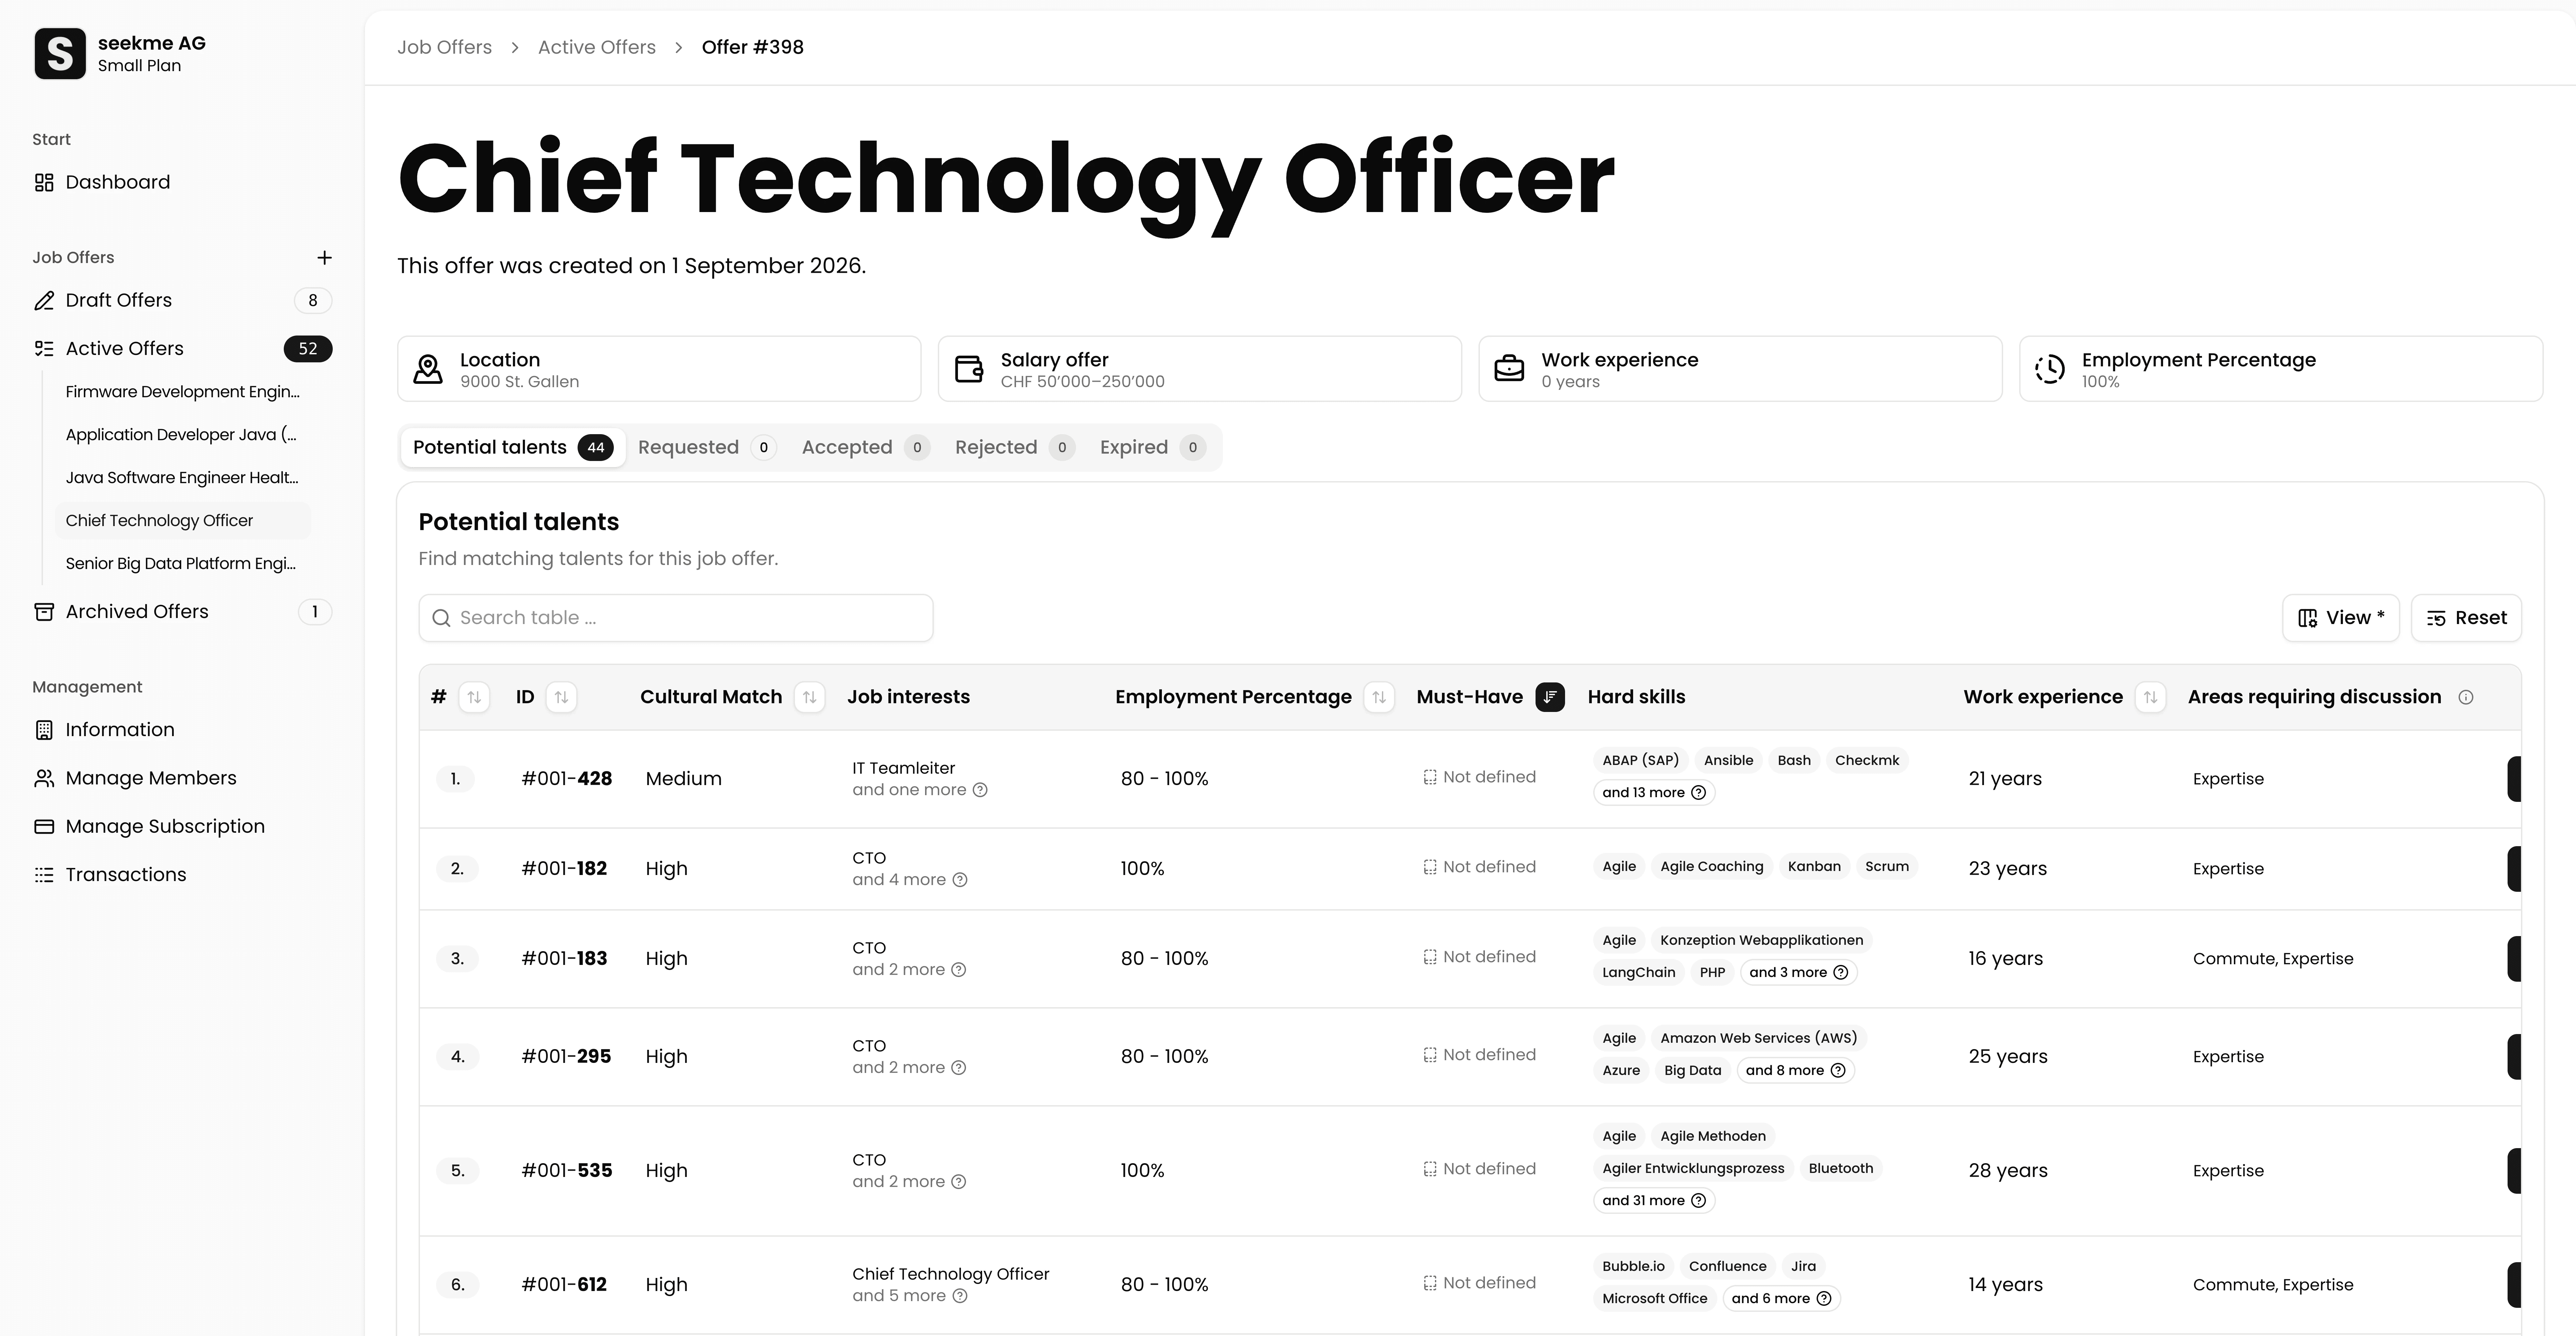Click the Salary offer wallet icon
Viewport: 2576px width, 1336px height.
click(x=969, y=369)
